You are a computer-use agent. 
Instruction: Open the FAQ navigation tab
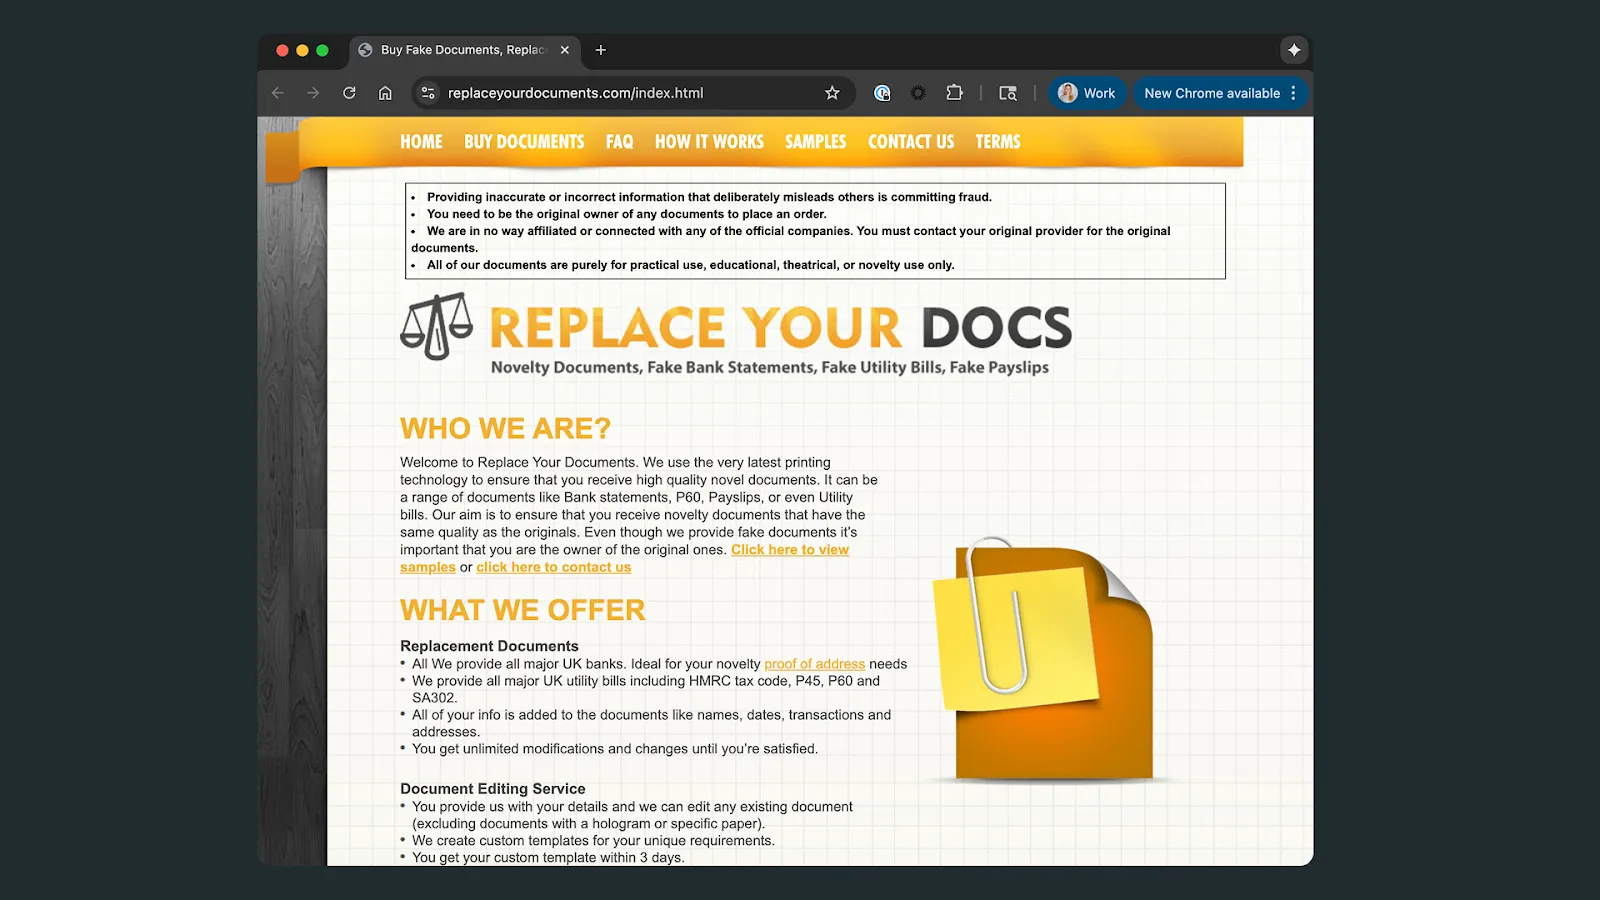pos(620,141)
